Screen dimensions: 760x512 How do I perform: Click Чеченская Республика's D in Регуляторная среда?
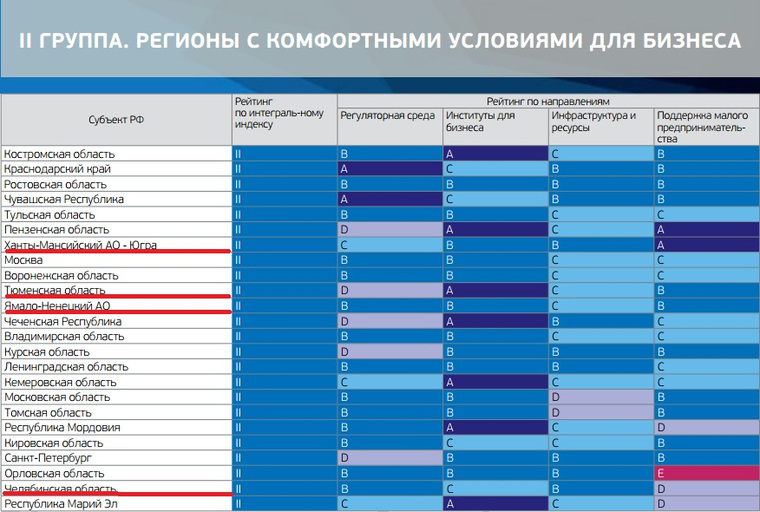click(390, 321)
